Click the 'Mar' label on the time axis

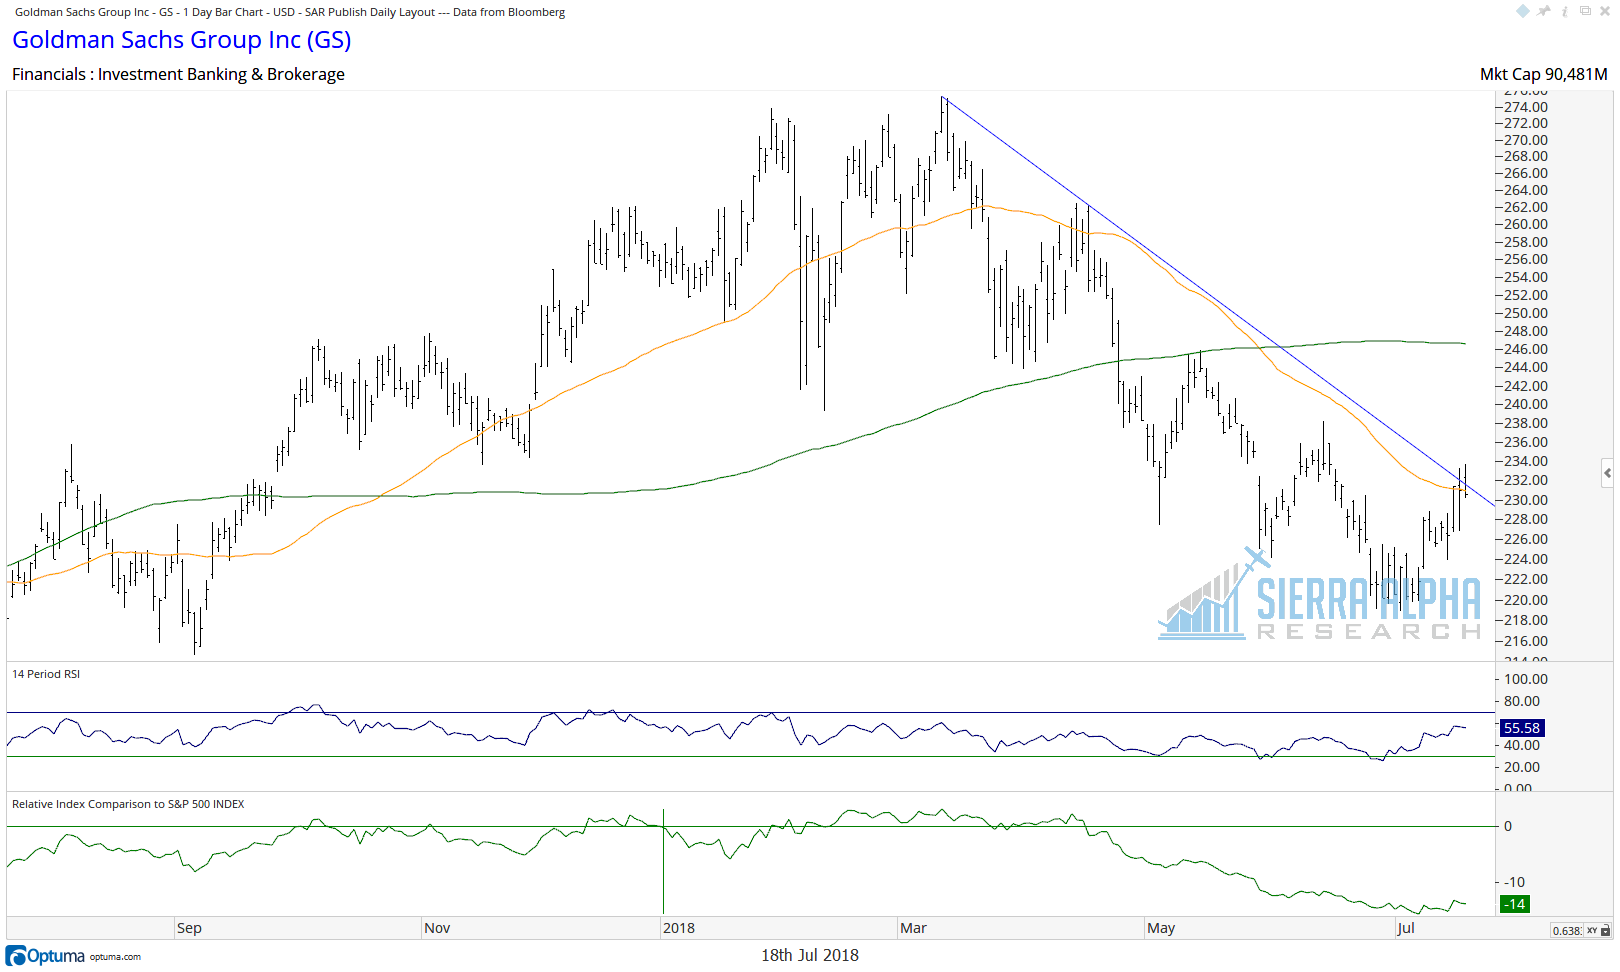(913, 928)
